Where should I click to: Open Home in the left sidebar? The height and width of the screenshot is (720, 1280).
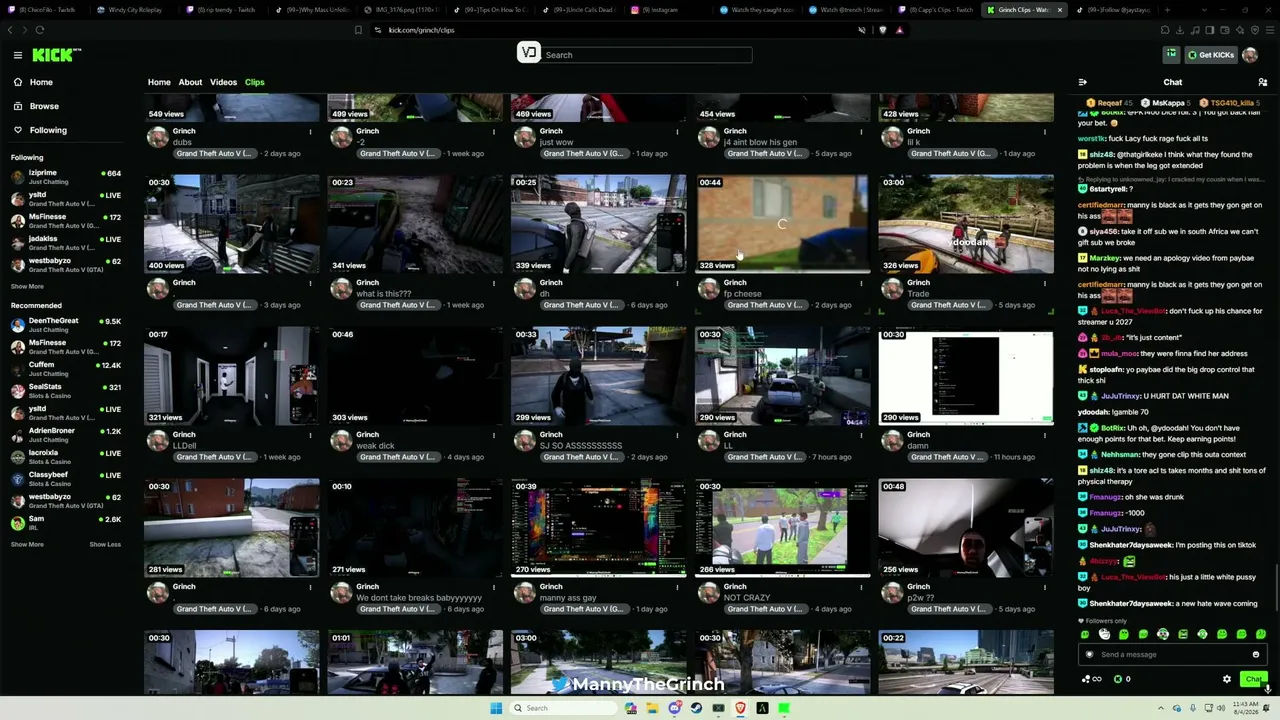tap(41, 82)
